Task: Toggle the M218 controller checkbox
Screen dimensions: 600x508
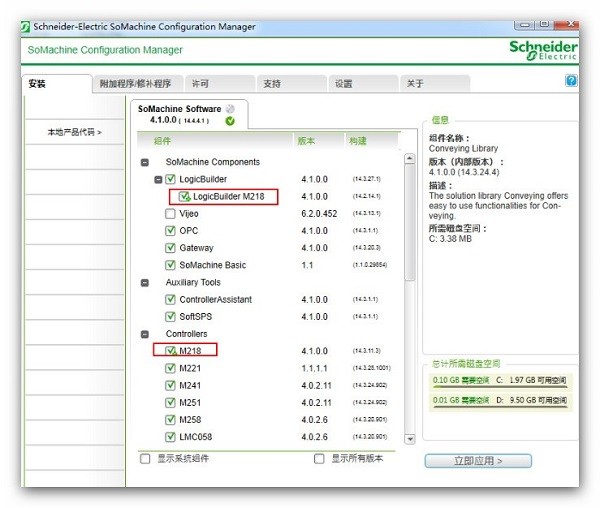Action: point(171,351)
